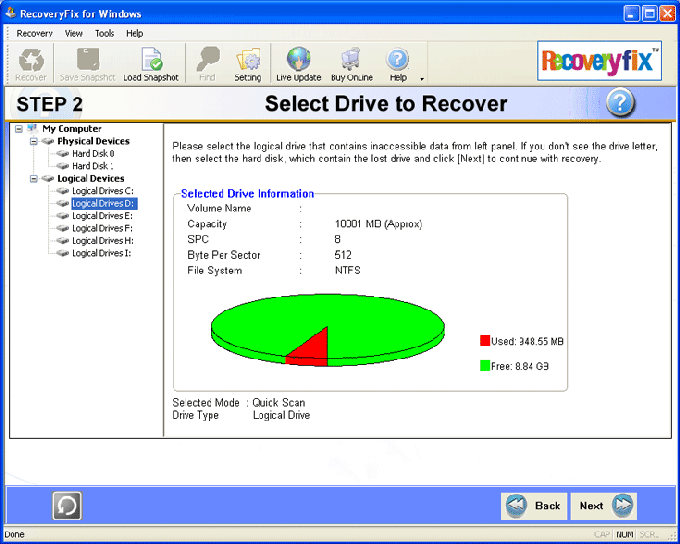Collapse the Physical Devices node
Screen dimensions: 680x544
tap(33, 141)
